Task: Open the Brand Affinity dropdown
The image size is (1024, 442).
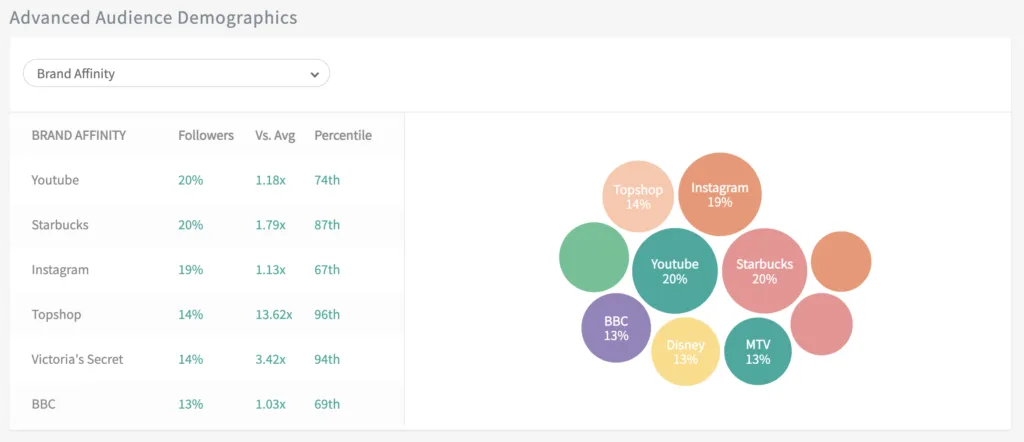Action: pyautogui.click(x=176, y=74)
